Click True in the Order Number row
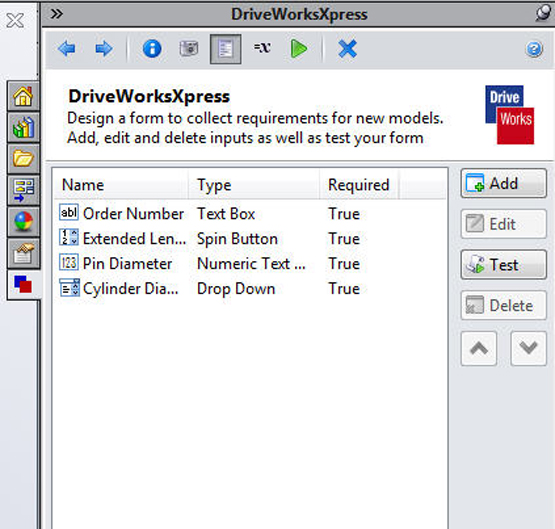 344,214
